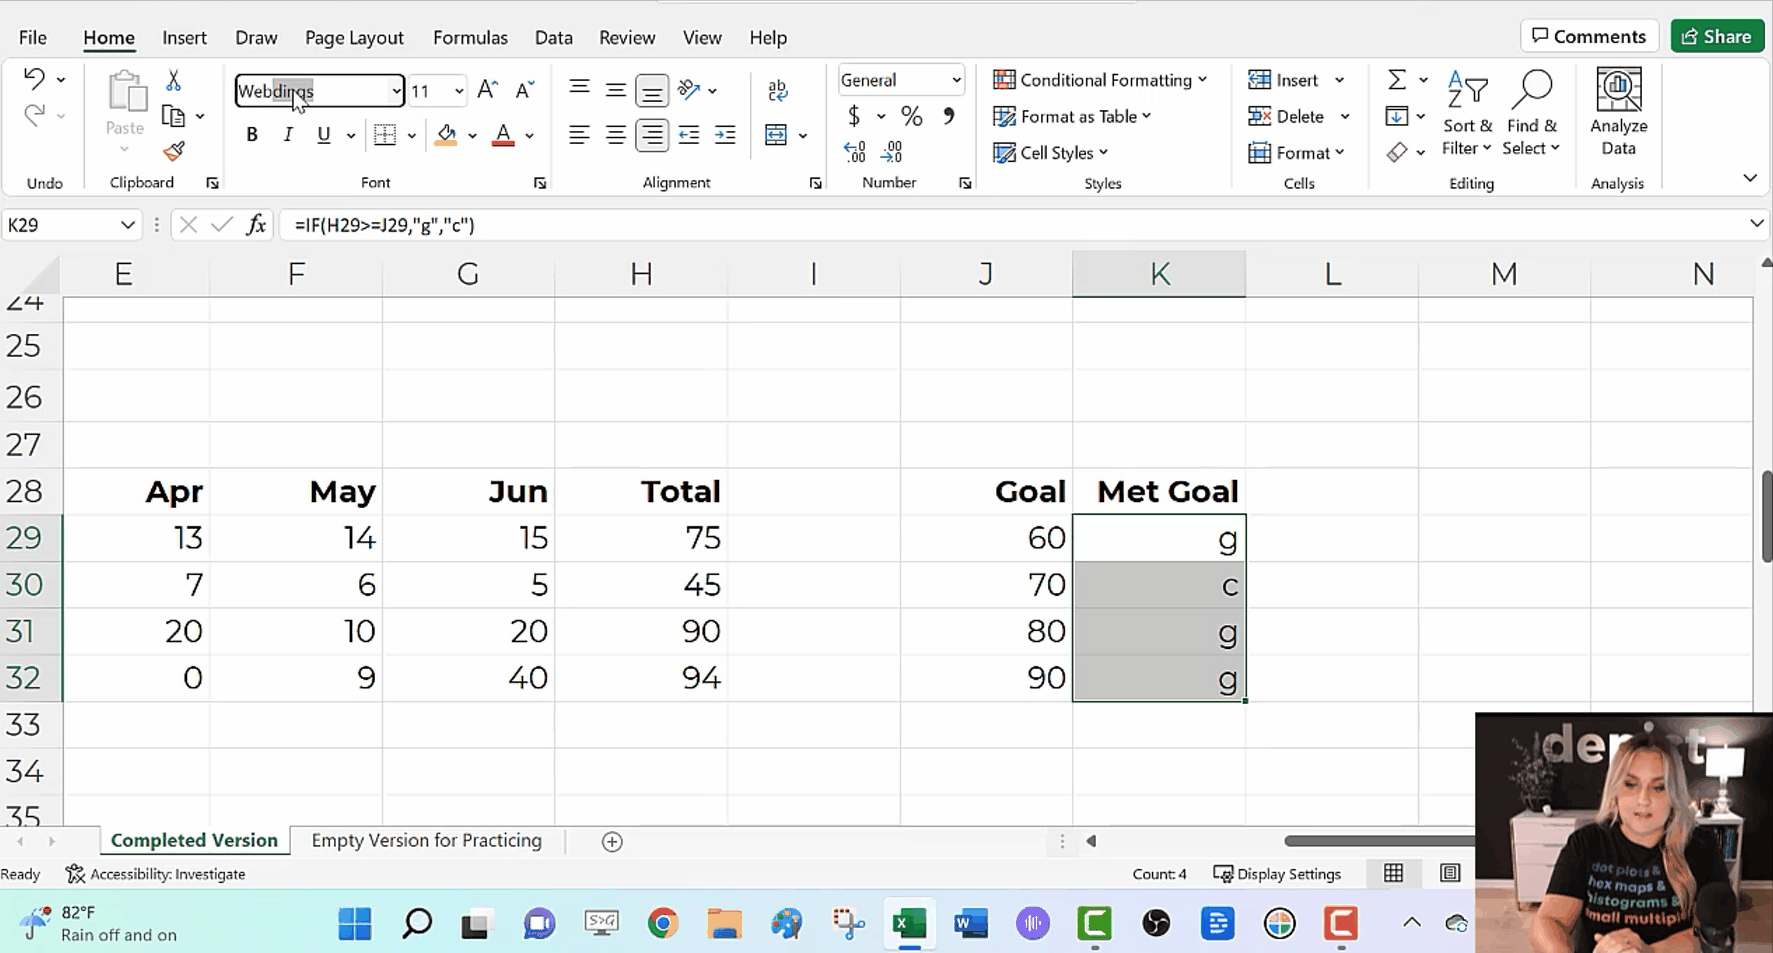
Task: Toggle Top Align
Action: click(579, 90)
